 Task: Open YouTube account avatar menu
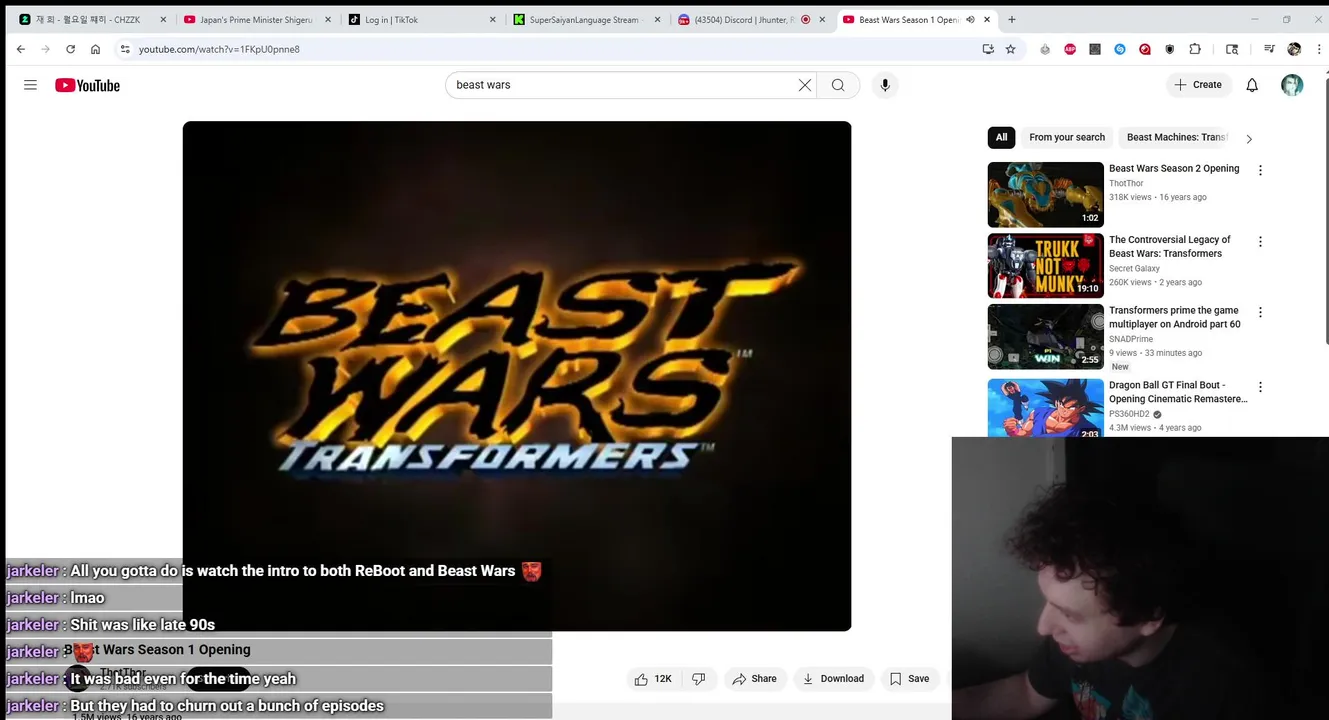(x=1292, y=85)
